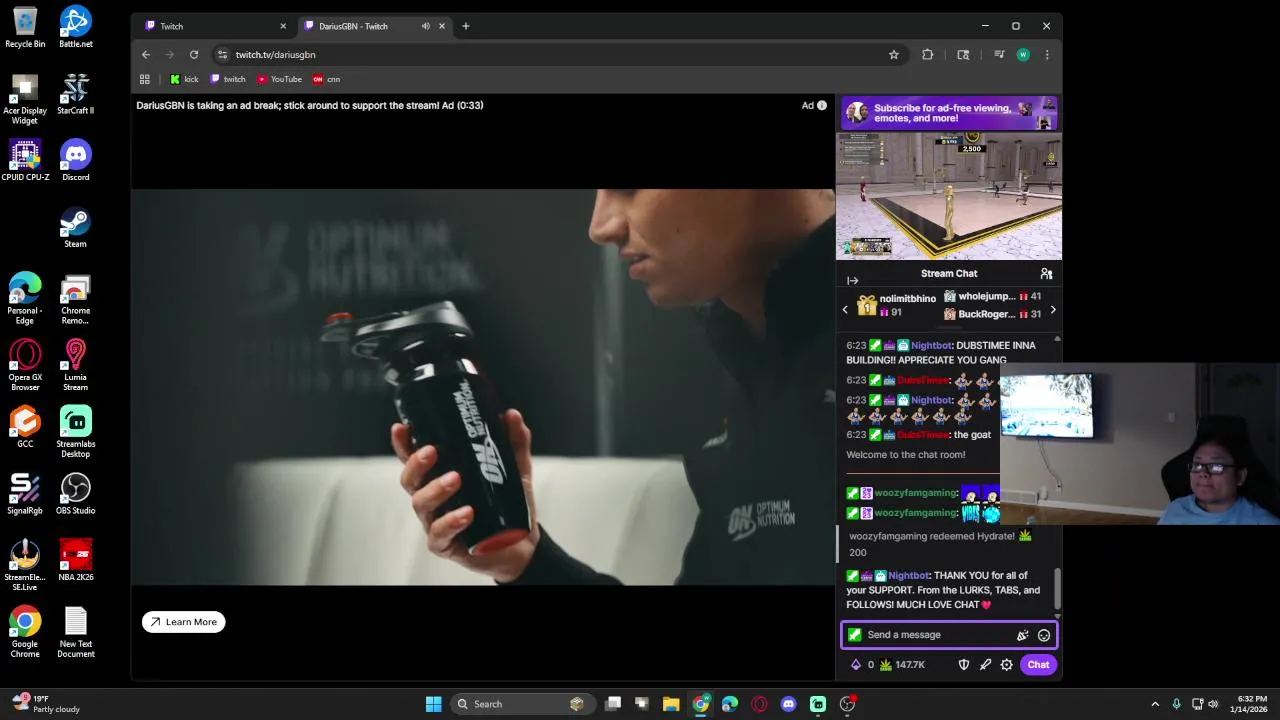Close the first Twitch tab
The width and height of the screenshot is (1280, 720).
click(283, 26)
